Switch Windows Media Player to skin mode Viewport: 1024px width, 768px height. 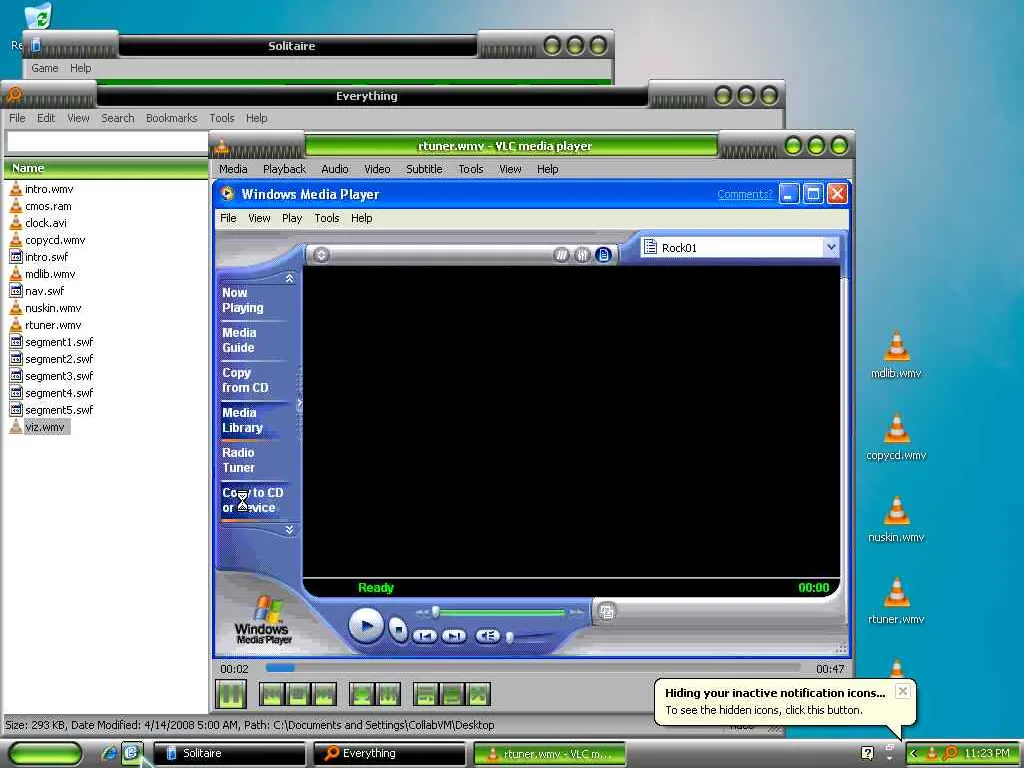(x=607, y=612)
